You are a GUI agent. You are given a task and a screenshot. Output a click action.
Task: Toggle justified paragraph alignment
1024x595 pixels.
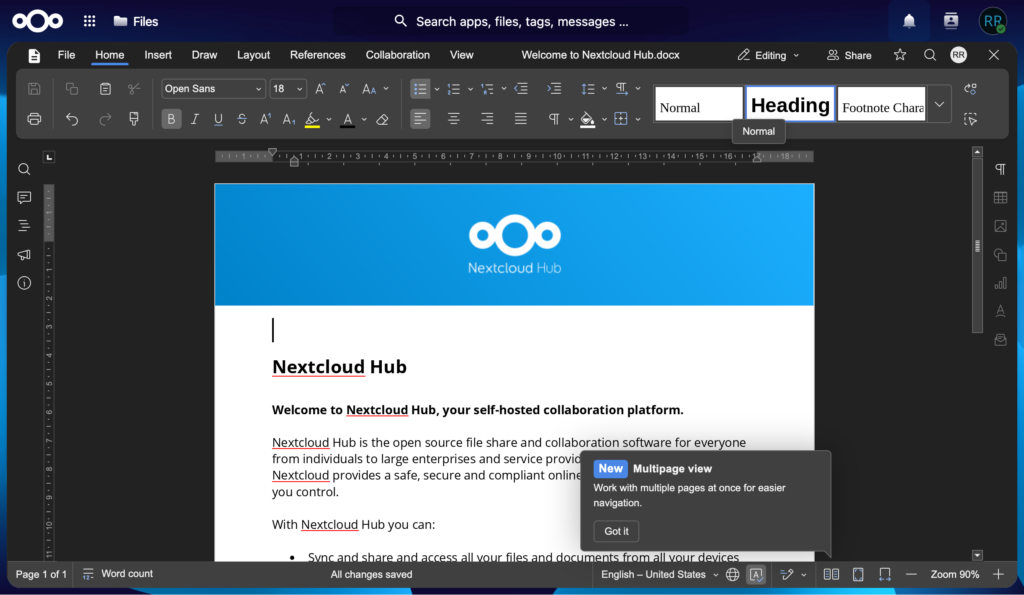520,119
